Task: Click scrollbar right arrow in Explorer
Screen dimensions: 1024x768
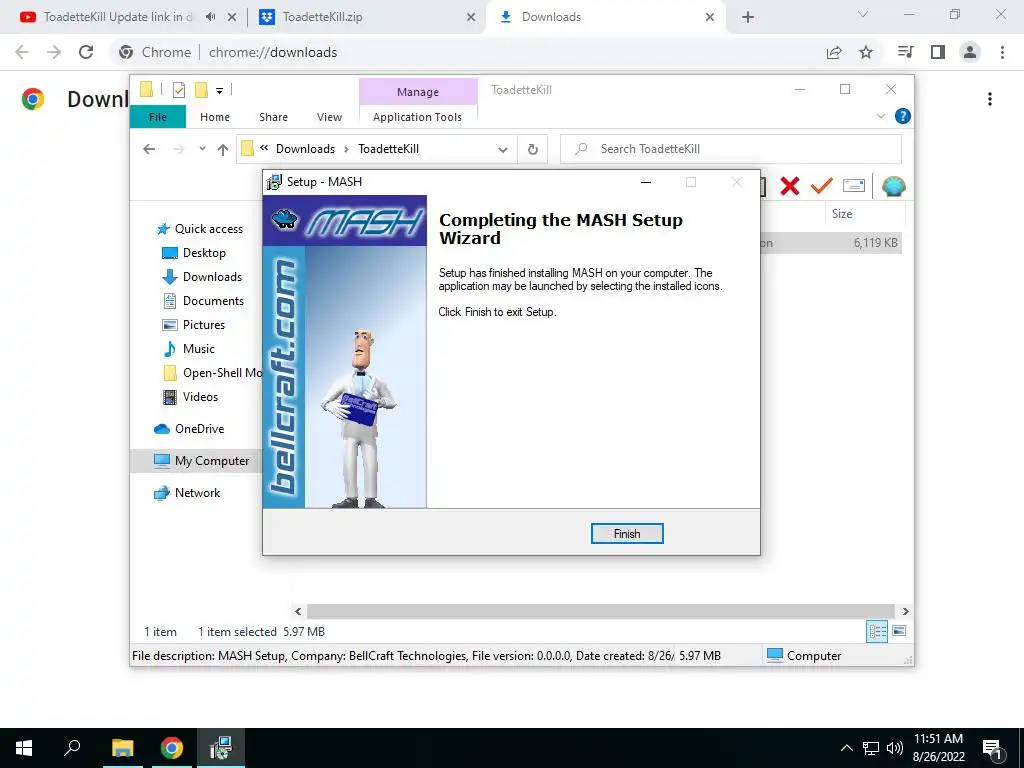Action: pos(905,611)
